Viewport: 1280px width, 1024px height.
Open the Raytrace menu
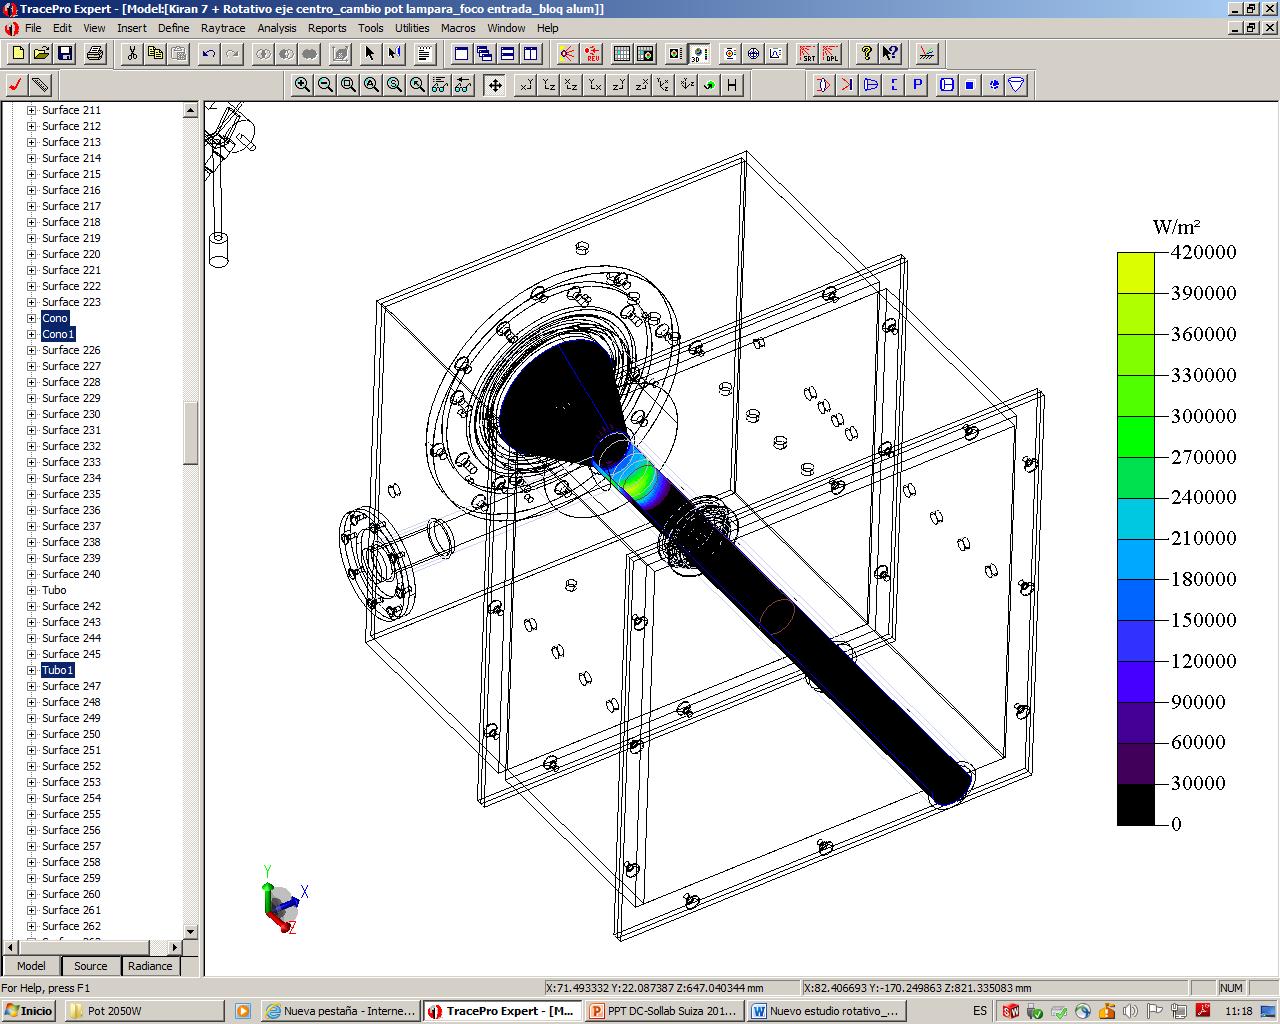tap(222, 28)
